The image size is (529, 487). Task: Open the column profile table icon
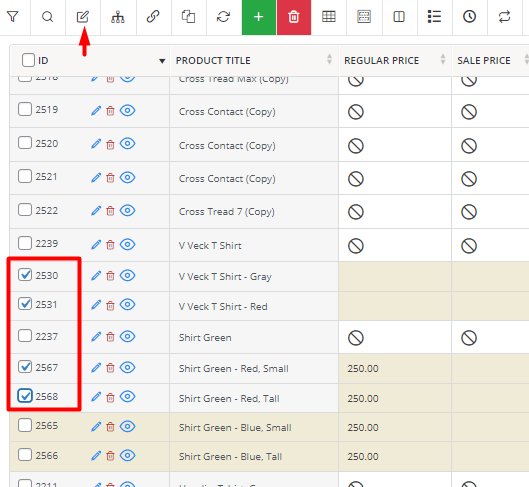[329, 17]
